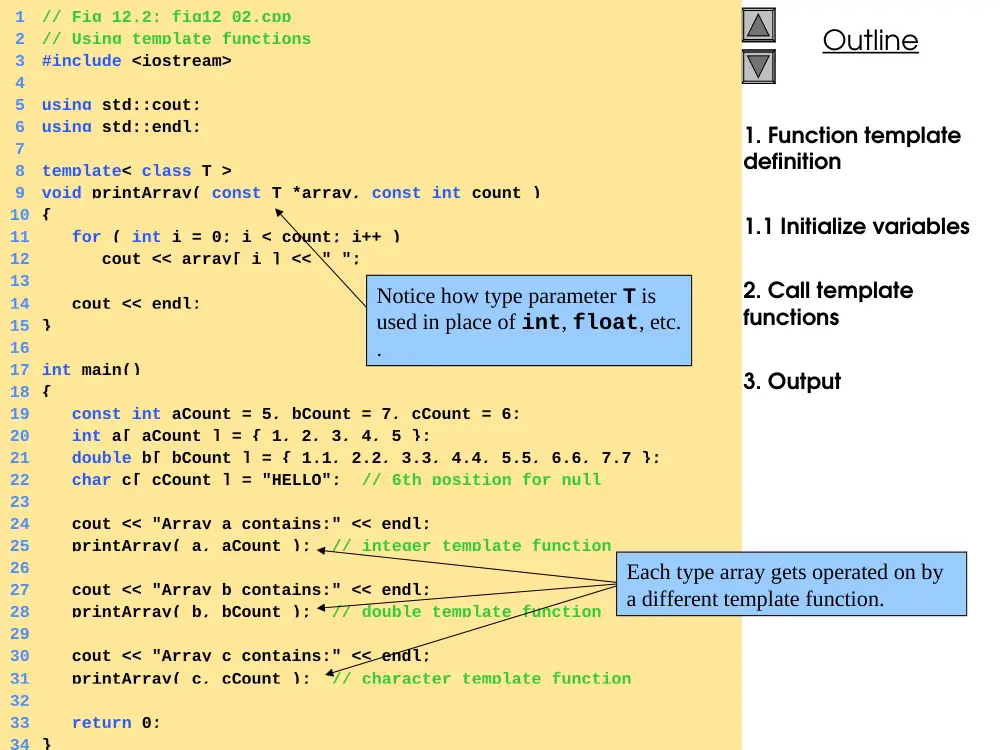The height and width of the screenshot is (750, 1000).
Task: Click the "// double template function" comment
Action: [x=466, y=612]
